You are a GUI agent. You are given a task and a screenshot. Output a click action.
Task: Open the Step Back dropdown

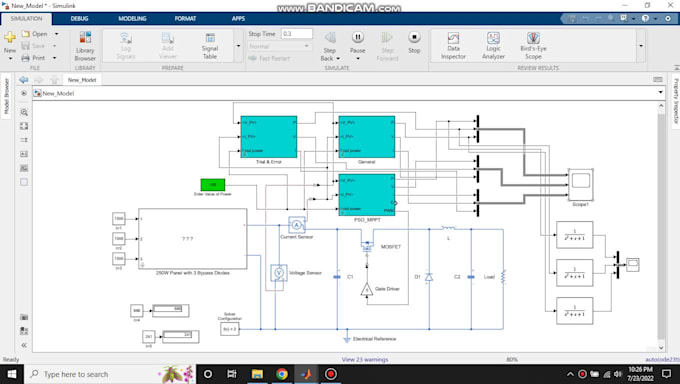click(338, 58)
